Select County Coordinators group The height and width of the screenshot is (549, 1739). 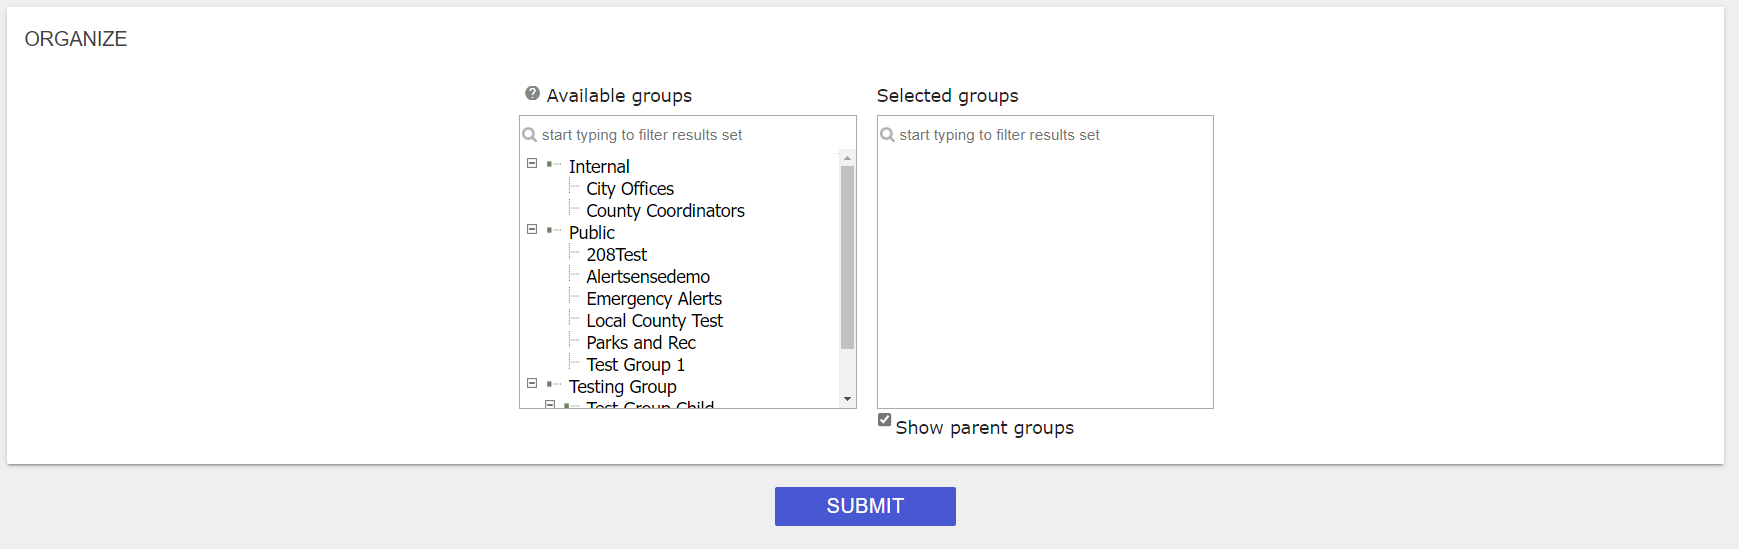pyautogui.click(x=665, y=211)
